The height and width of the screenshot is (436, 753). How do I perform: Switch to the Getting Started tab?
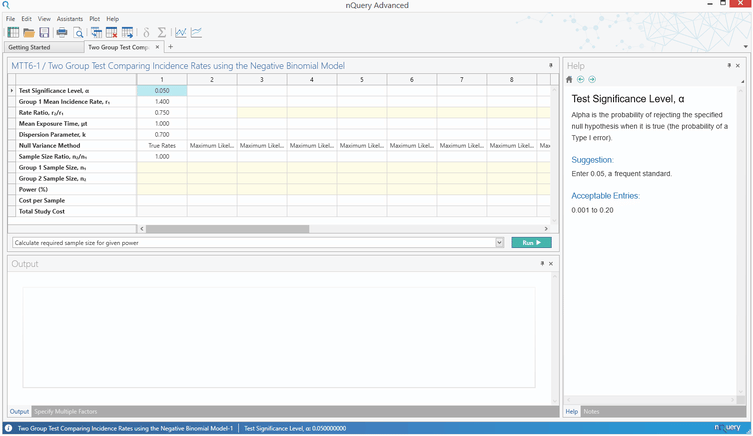43,47
